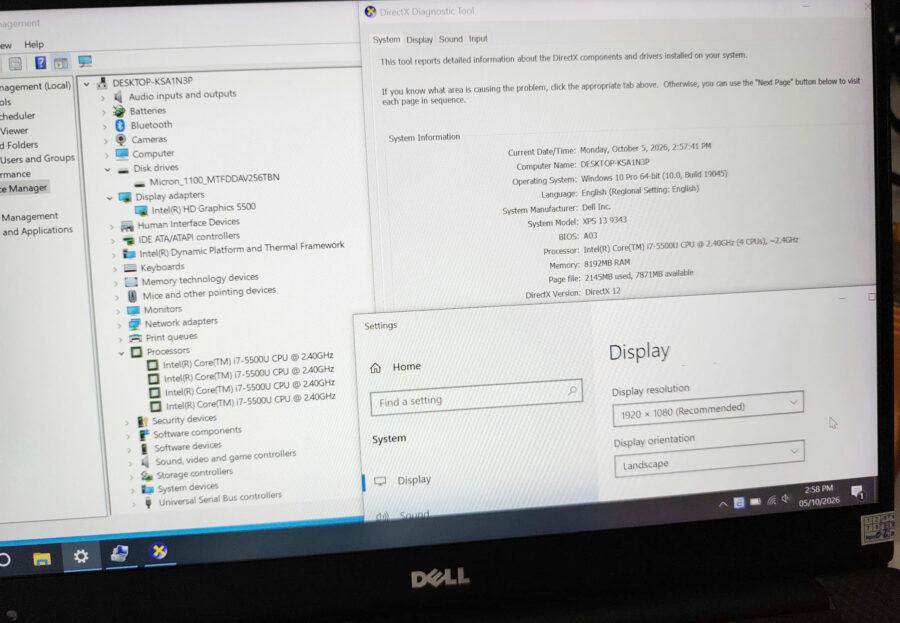Image resolution: width=900 pixels, height=623 pixels.
Task: Open File Explorer from the taskbar
Action: [x=41, y=559]
